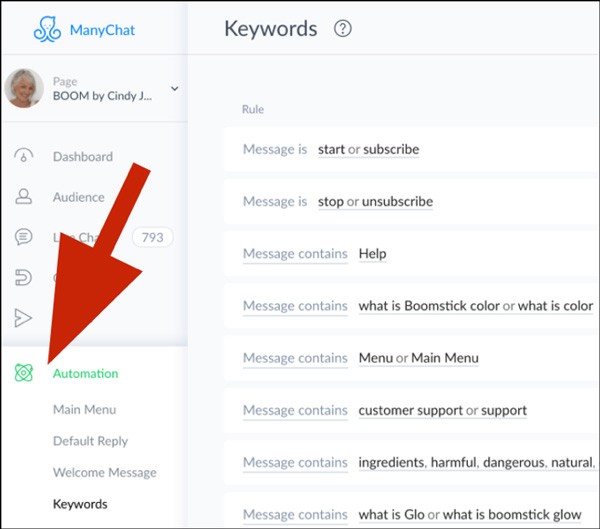Click the ManyChat brand name text
Viewport: 600px width, 529px height.
tap(102, 30)
